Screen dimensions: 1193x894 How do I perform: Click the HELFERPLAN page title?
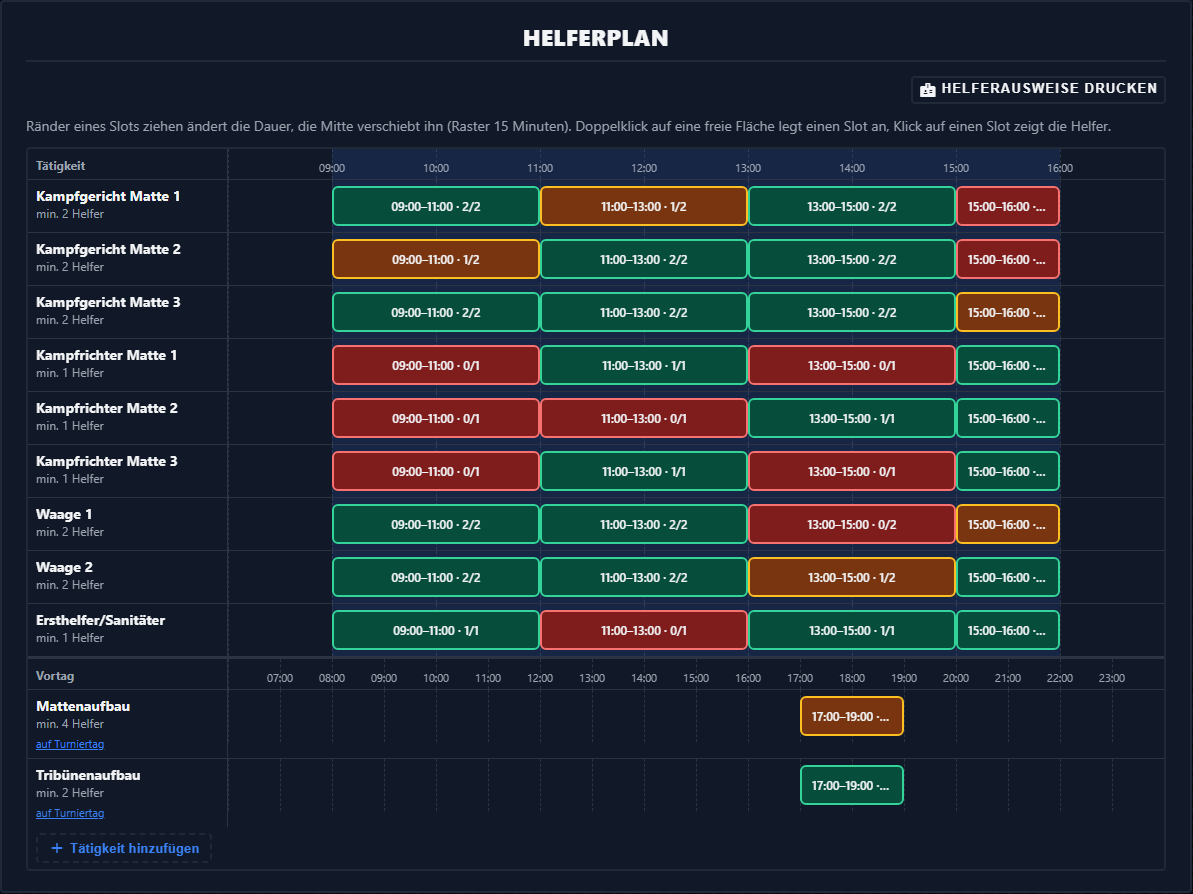pyautogui.click(x=596, y=38)
